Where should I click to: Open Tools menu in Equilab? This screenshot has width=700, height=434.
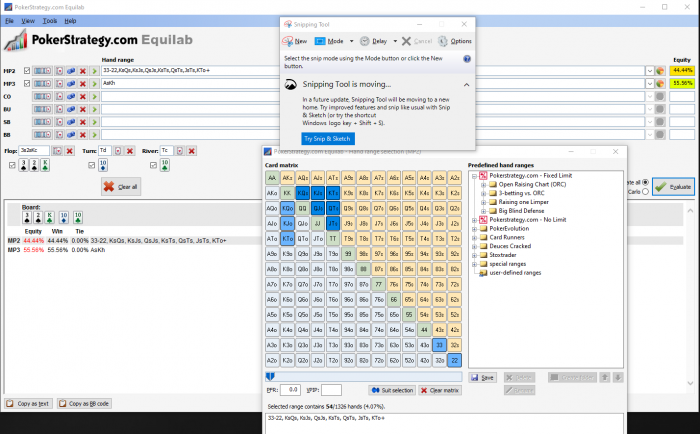[x=50, y=21]
